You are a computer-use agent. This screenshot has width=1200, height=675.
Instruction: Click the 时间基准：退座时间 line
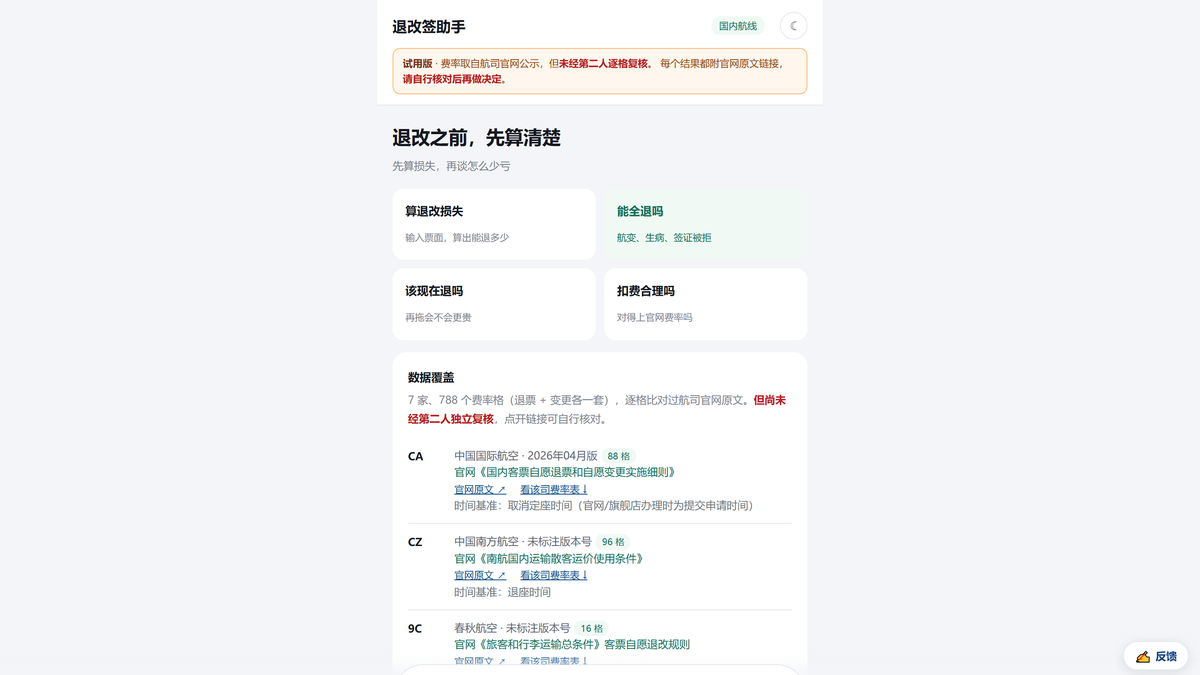(x=502, y=592)
